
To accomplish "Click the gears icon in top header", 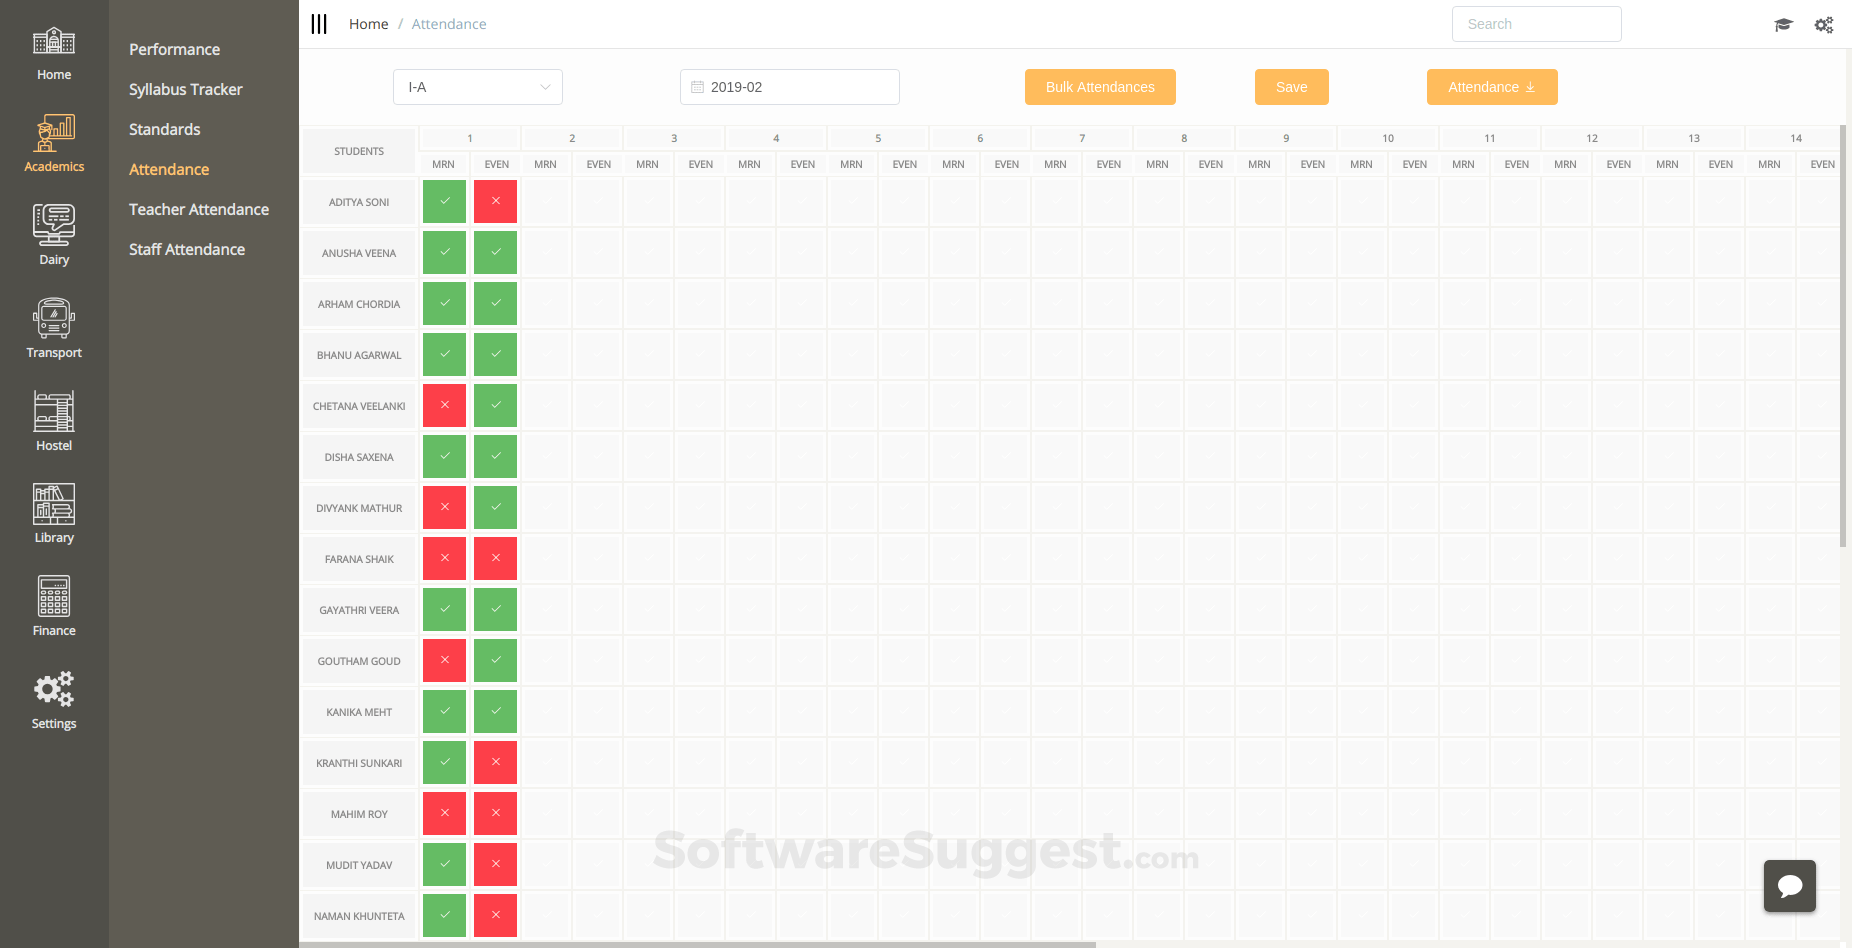I will point(1824,25).
